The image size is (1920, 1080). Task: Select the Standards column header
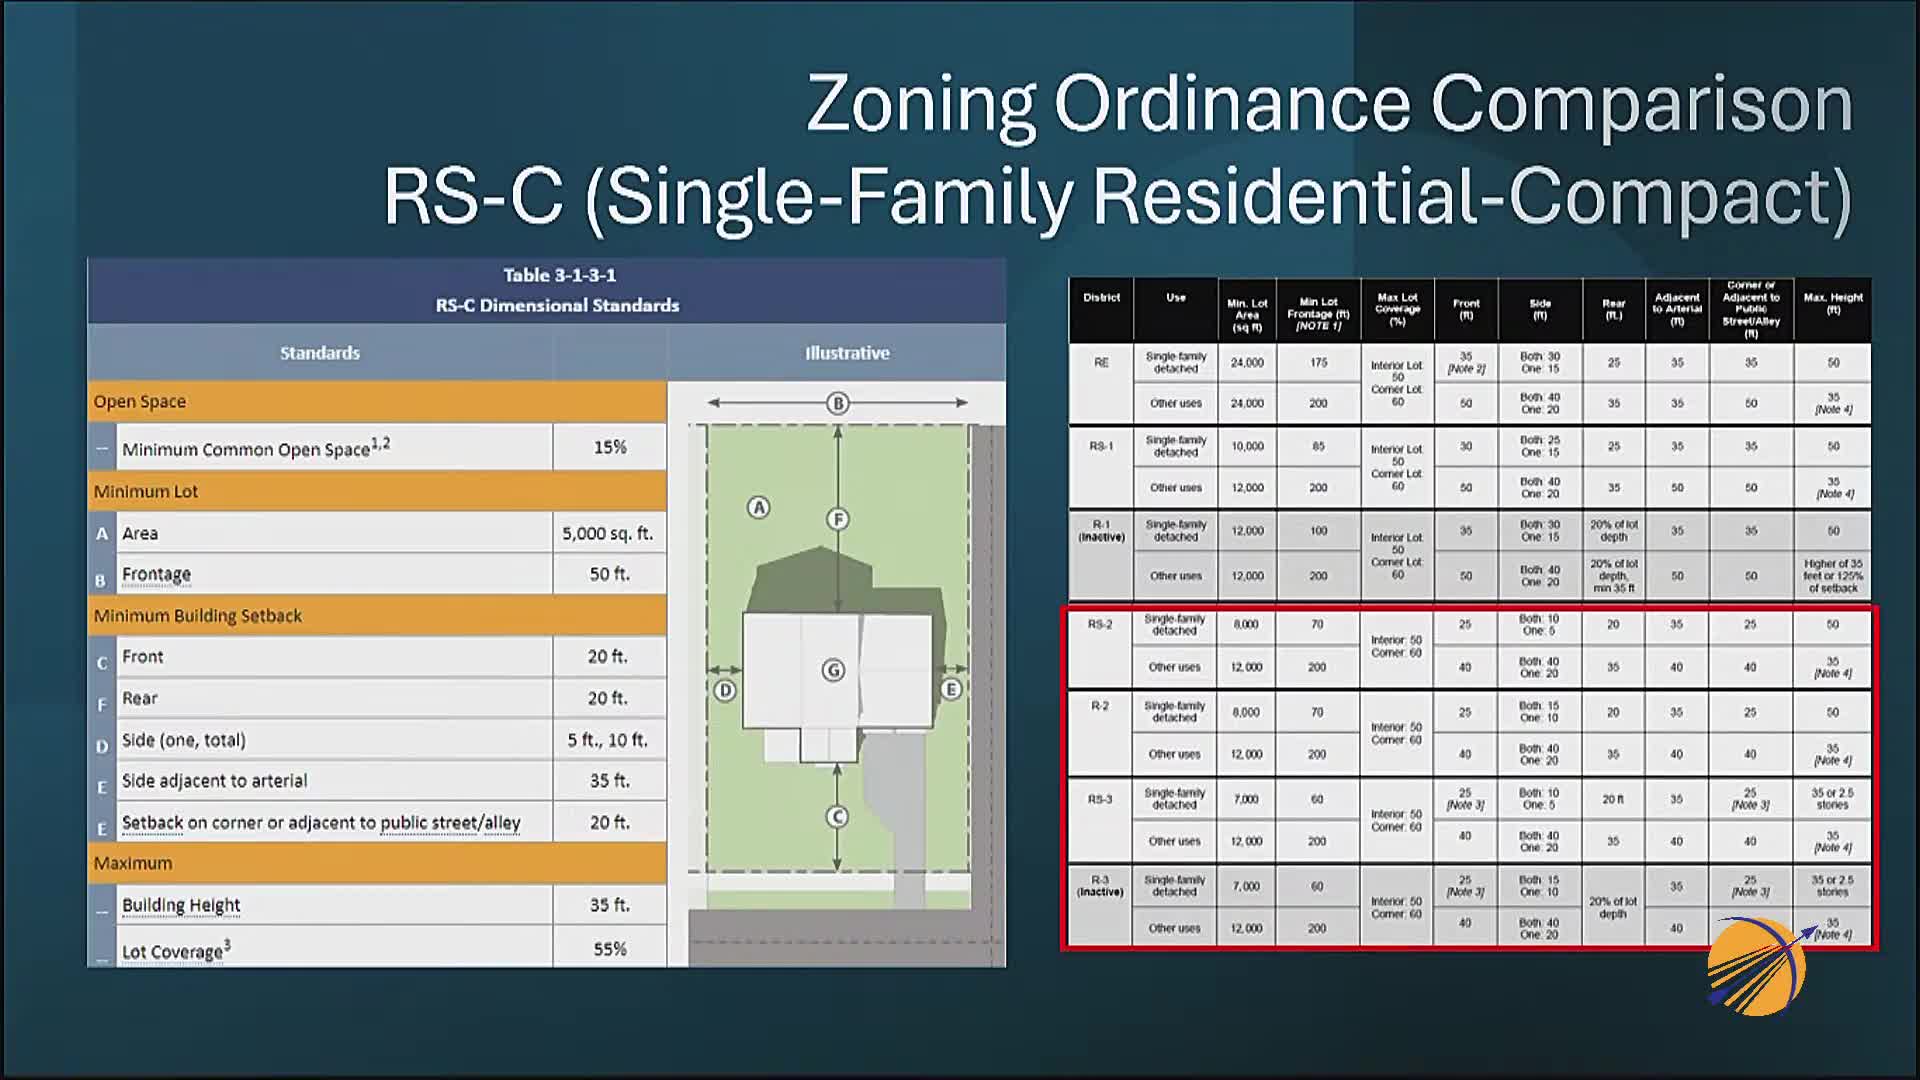(x=320, y=353)
